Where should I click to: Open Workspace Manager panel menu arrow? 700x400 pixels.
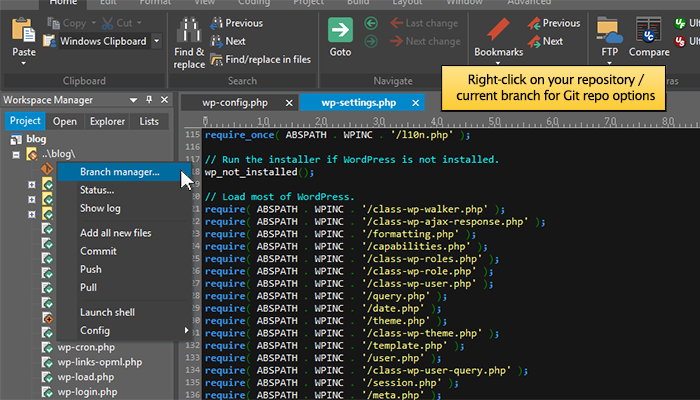133,100
